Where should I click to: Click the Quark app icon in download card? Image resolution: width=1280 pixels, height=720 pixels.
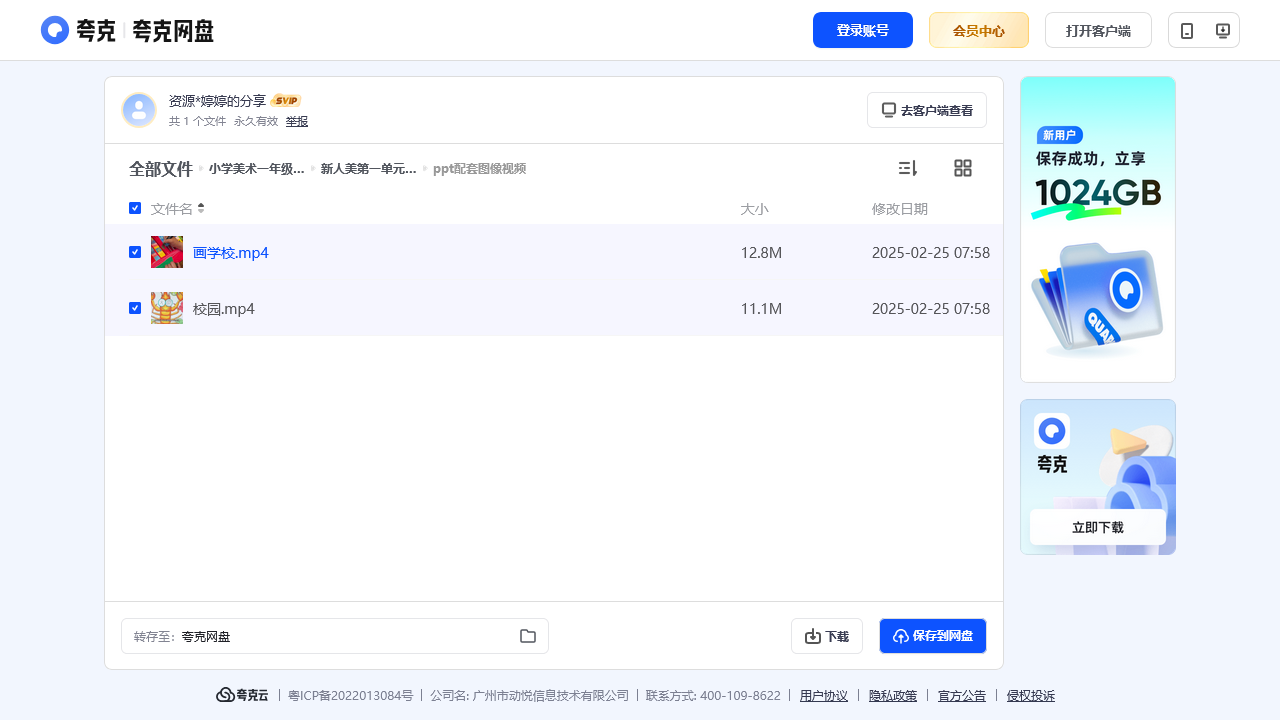(1052, 431)
